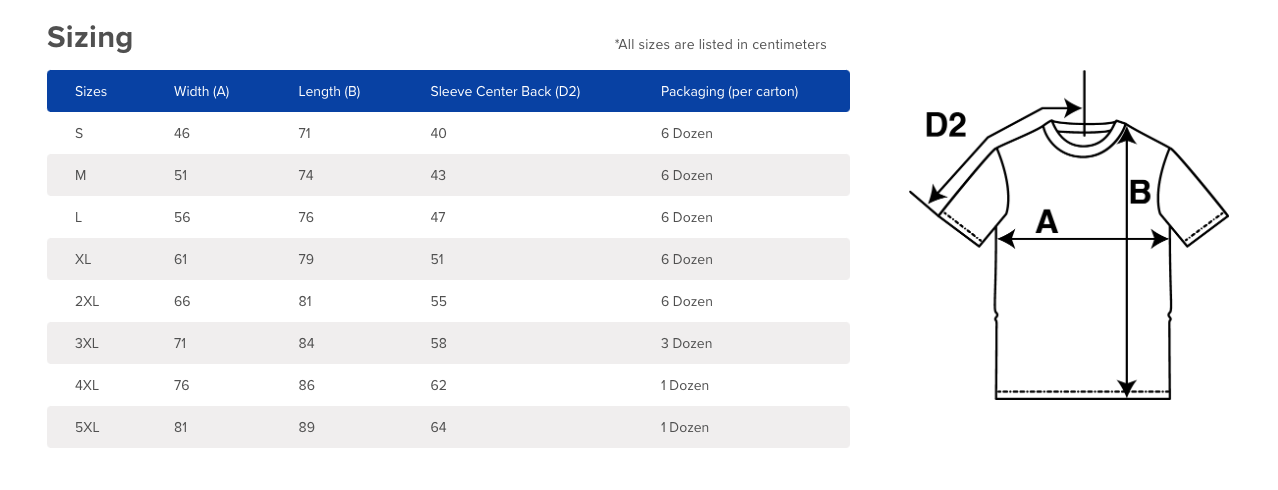Click the Width (A) column header
Viewport: 1278px width, 490px height.
201,91
